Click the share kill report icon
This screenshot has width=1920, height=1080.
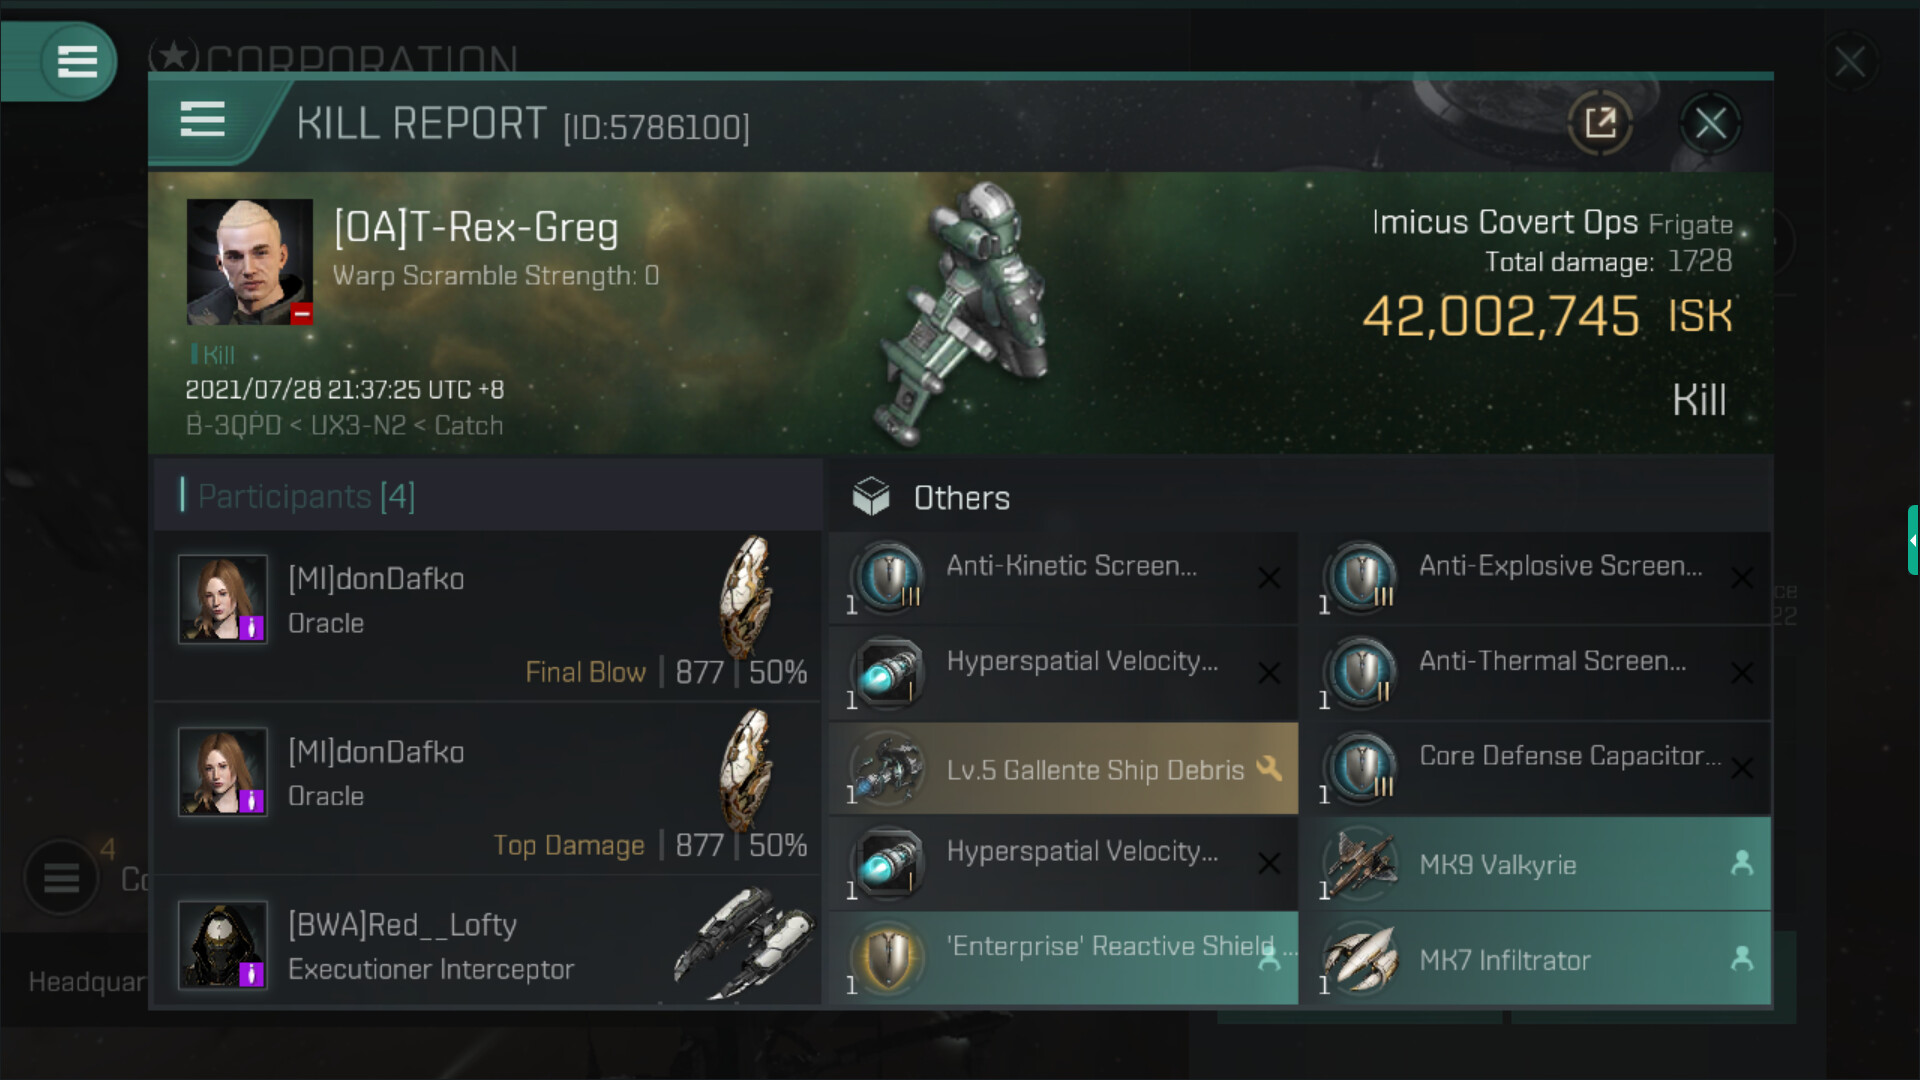pyautogui.click(x=1600, y=123)
